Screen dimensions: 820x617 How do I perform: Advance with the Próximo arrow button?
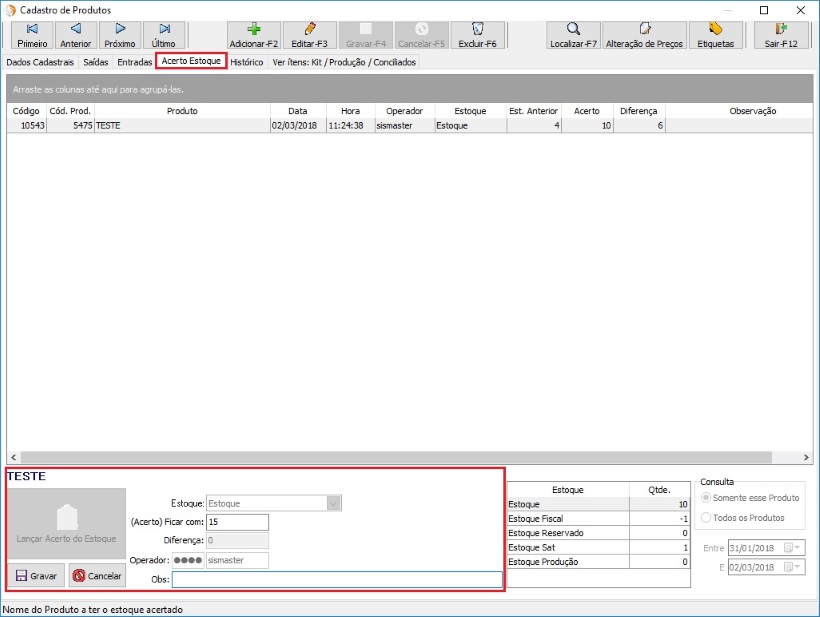click(x=120, y=35)
